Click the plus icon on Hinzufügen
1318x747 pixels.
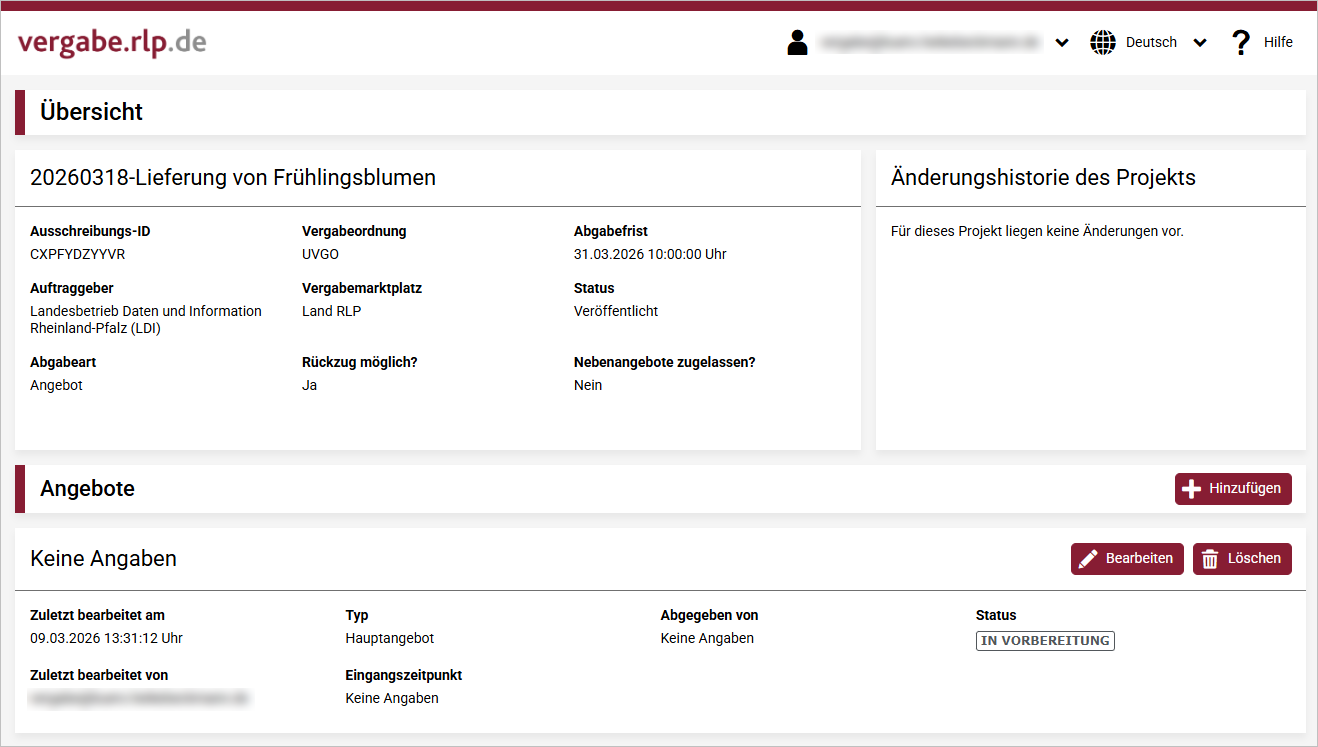pyautogui.click(x=1191, y=489)
